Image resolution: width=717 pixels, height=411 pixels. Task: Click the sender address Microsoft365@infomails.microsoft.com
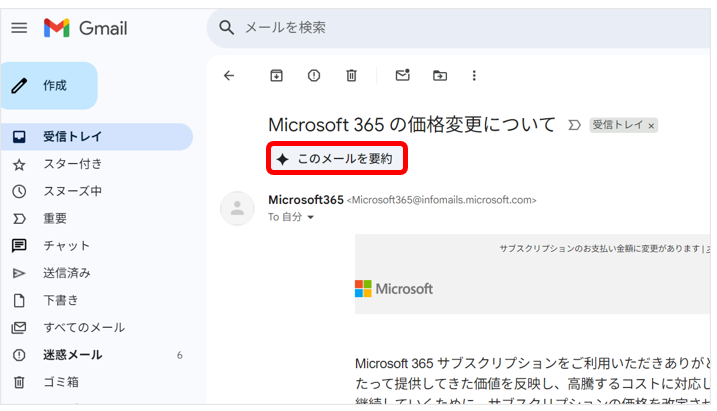pos(441,200)
